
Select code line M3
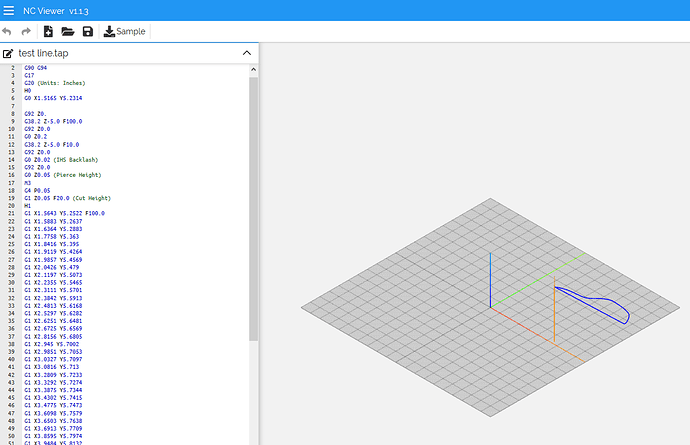(28, 183)
